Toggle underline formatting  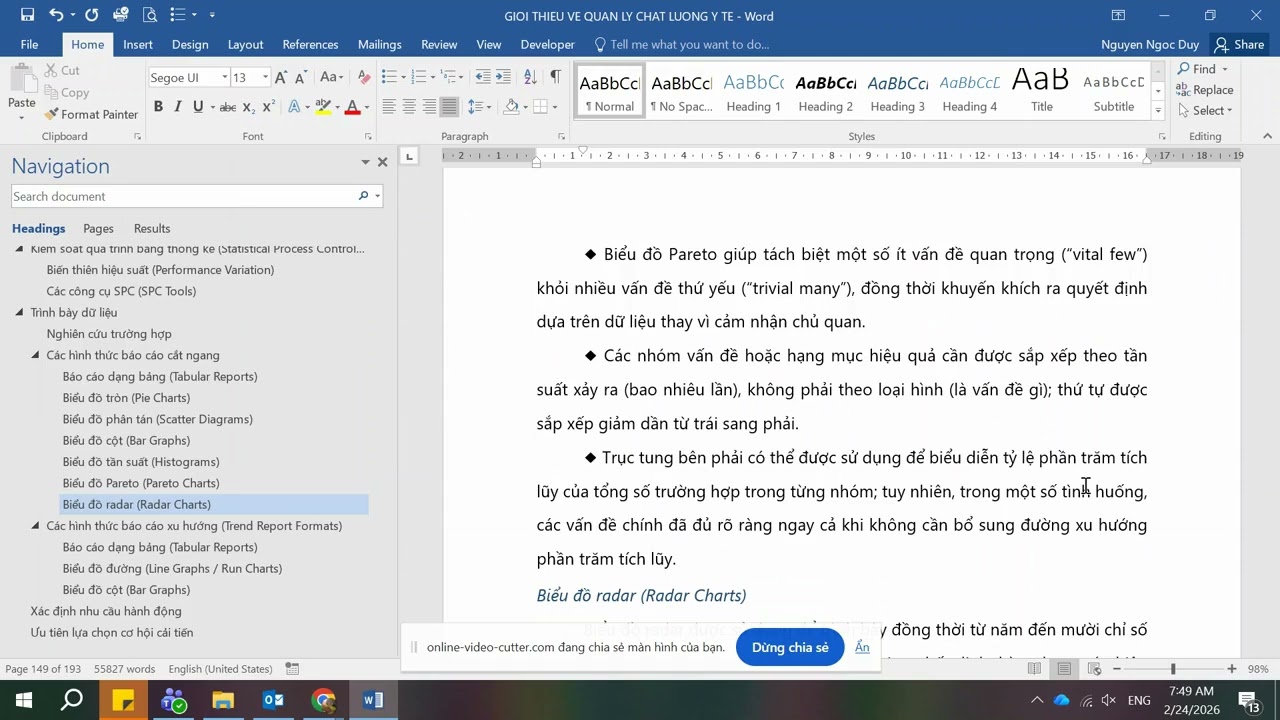198,107
